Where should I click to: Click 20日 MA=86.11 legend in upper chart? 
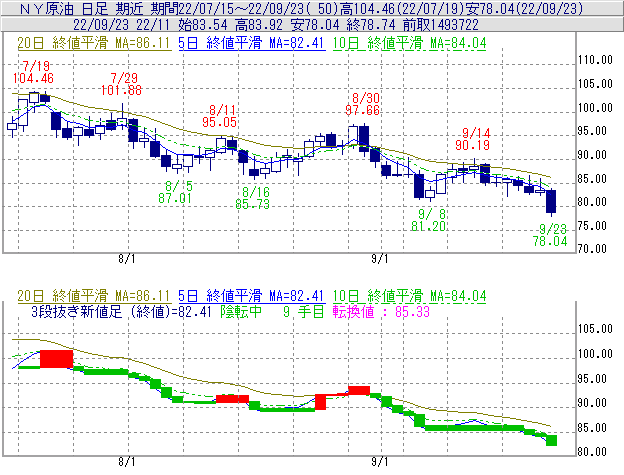tap(68, 43)
